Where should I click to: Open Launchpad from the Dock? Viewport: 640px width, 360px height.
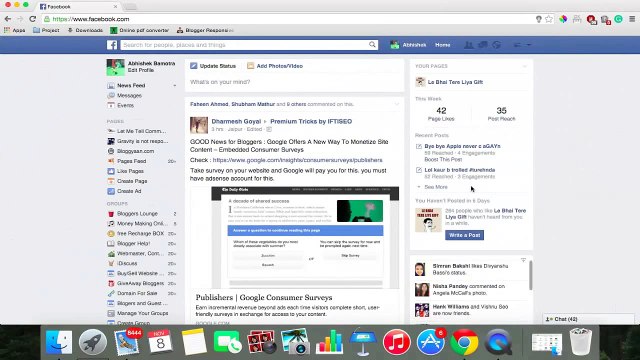point(93,342)
